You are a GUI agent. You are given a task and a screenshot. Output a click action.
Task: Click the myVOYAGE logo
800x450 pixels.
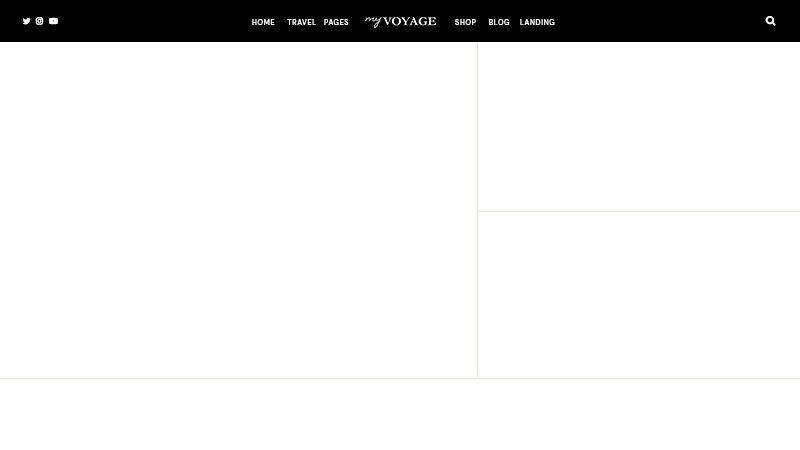point(400,21)
